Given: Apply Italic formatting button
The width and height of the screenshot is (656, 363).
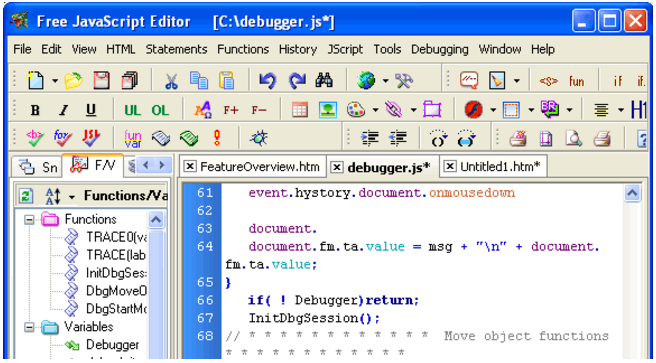Looking at the screenshot, I should point(63,110).
